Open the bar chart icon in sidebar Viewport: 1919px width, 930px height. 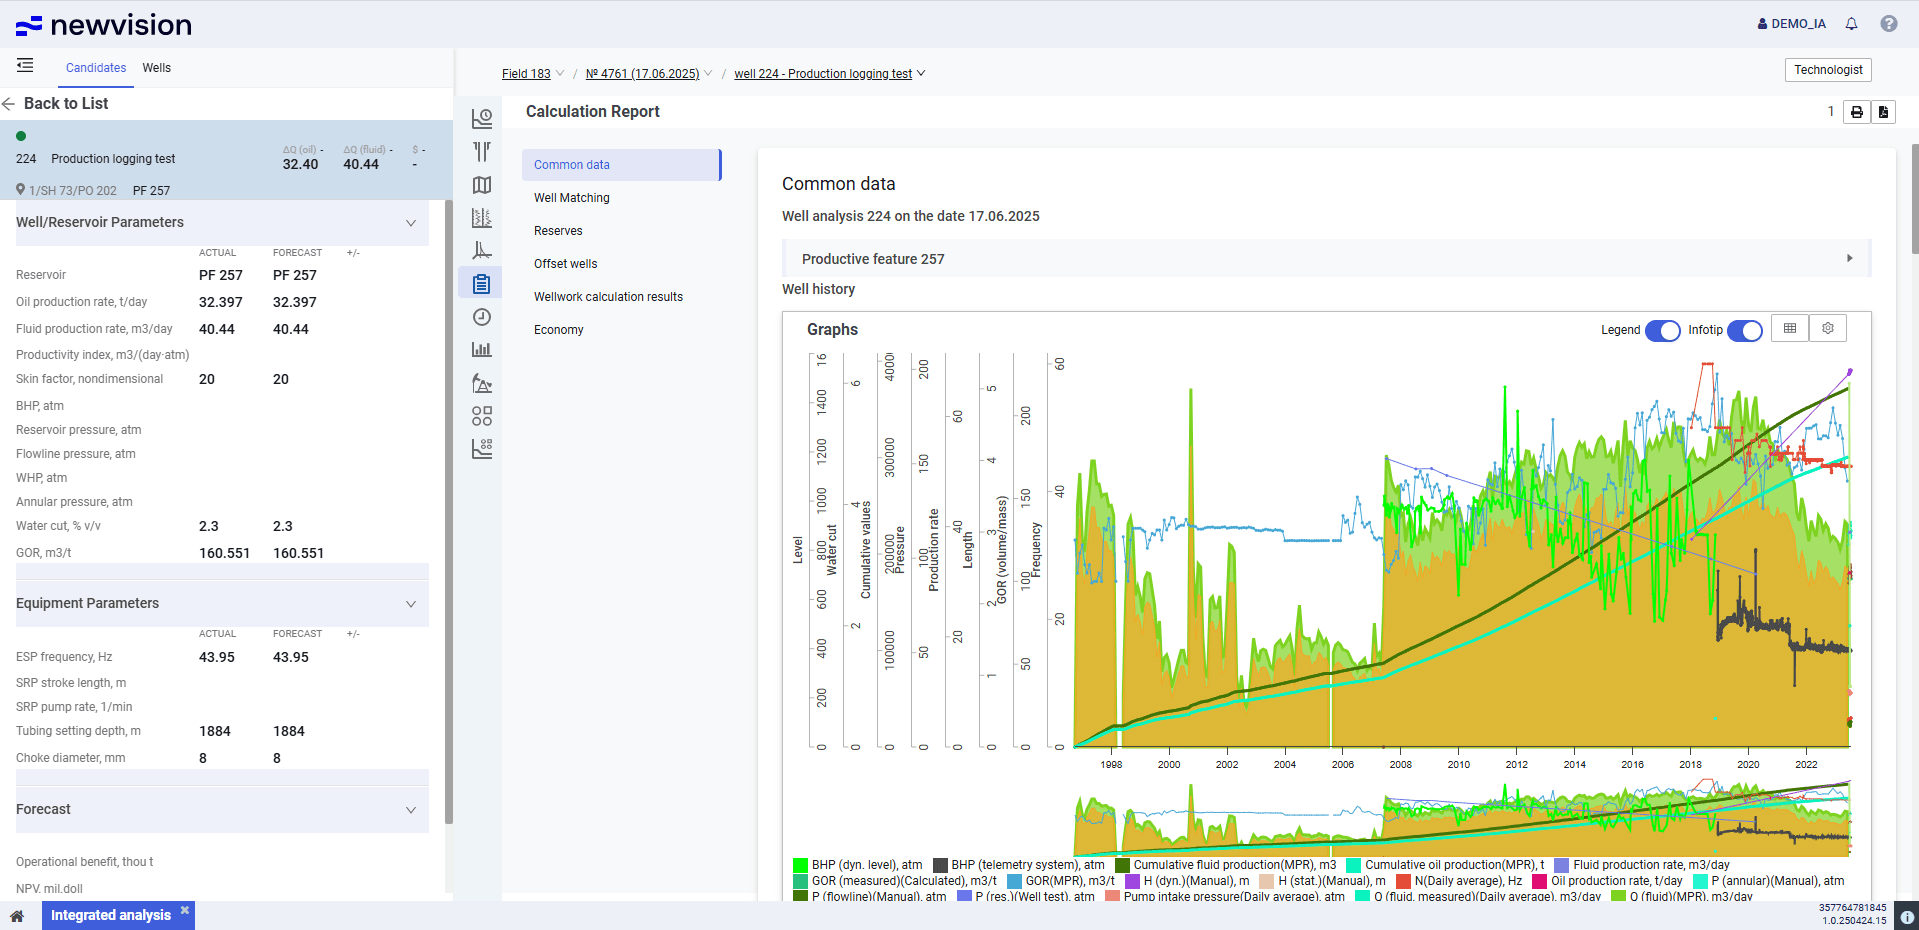tap(482, 350)
